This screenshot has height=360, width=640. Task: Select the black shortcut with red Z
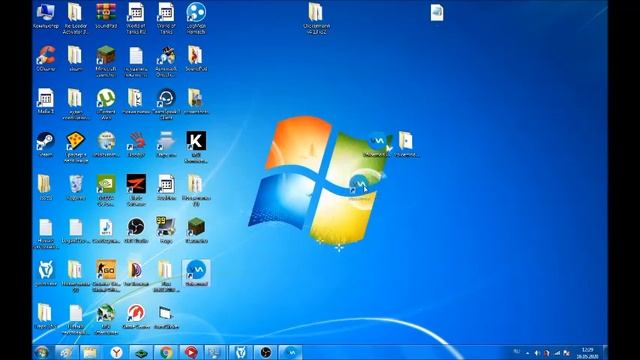(136, 185)
